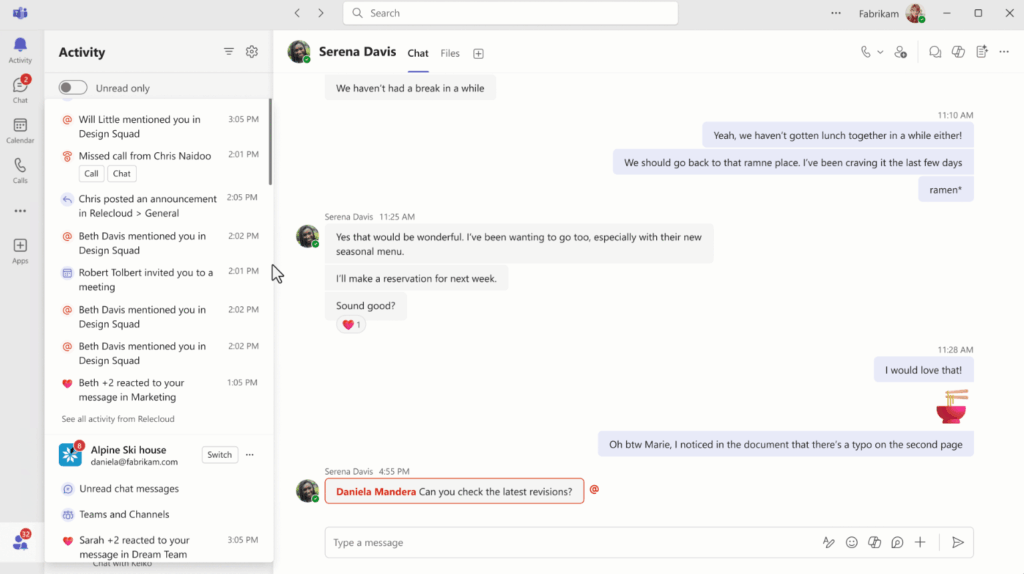This screenshot has height=574, width=1024.
Task: Add people to the chat with Serena
Action: pos(901,53)
